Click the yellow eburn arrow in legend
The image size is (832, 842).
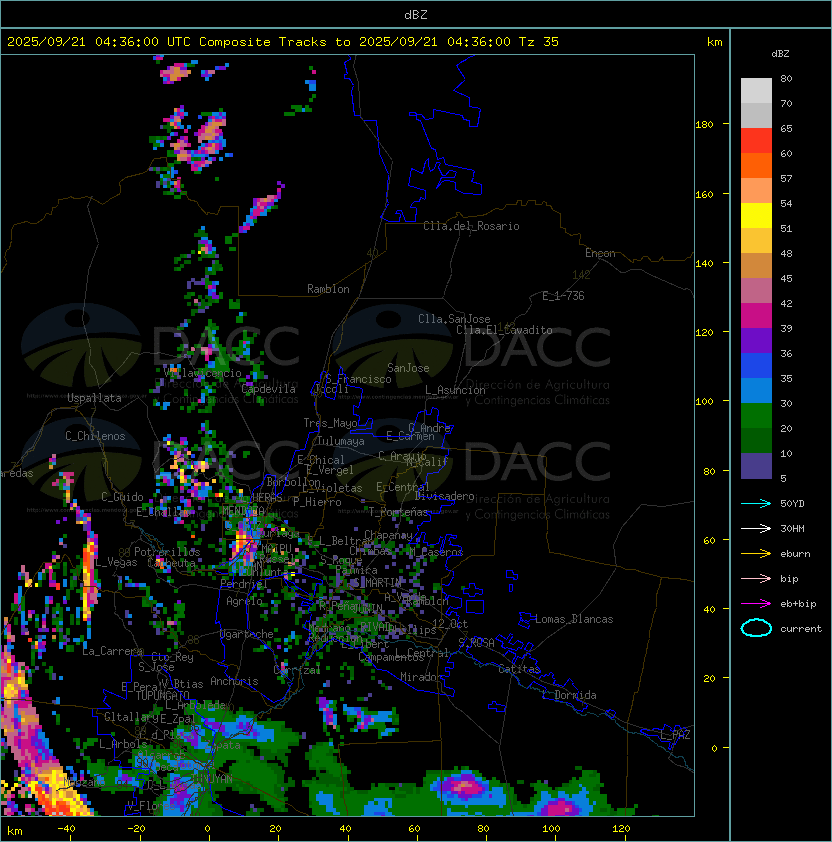coord(756,554)
